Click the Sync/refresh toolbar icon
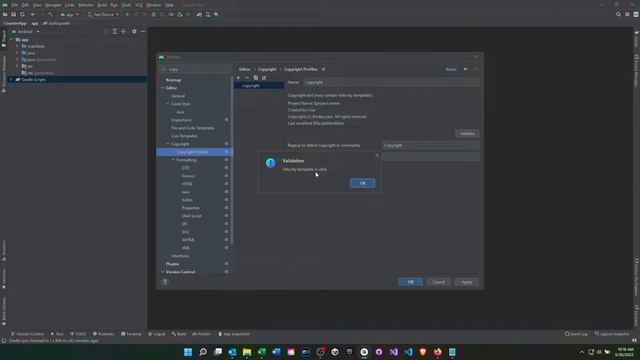640x360 pixels. (22, 15)
